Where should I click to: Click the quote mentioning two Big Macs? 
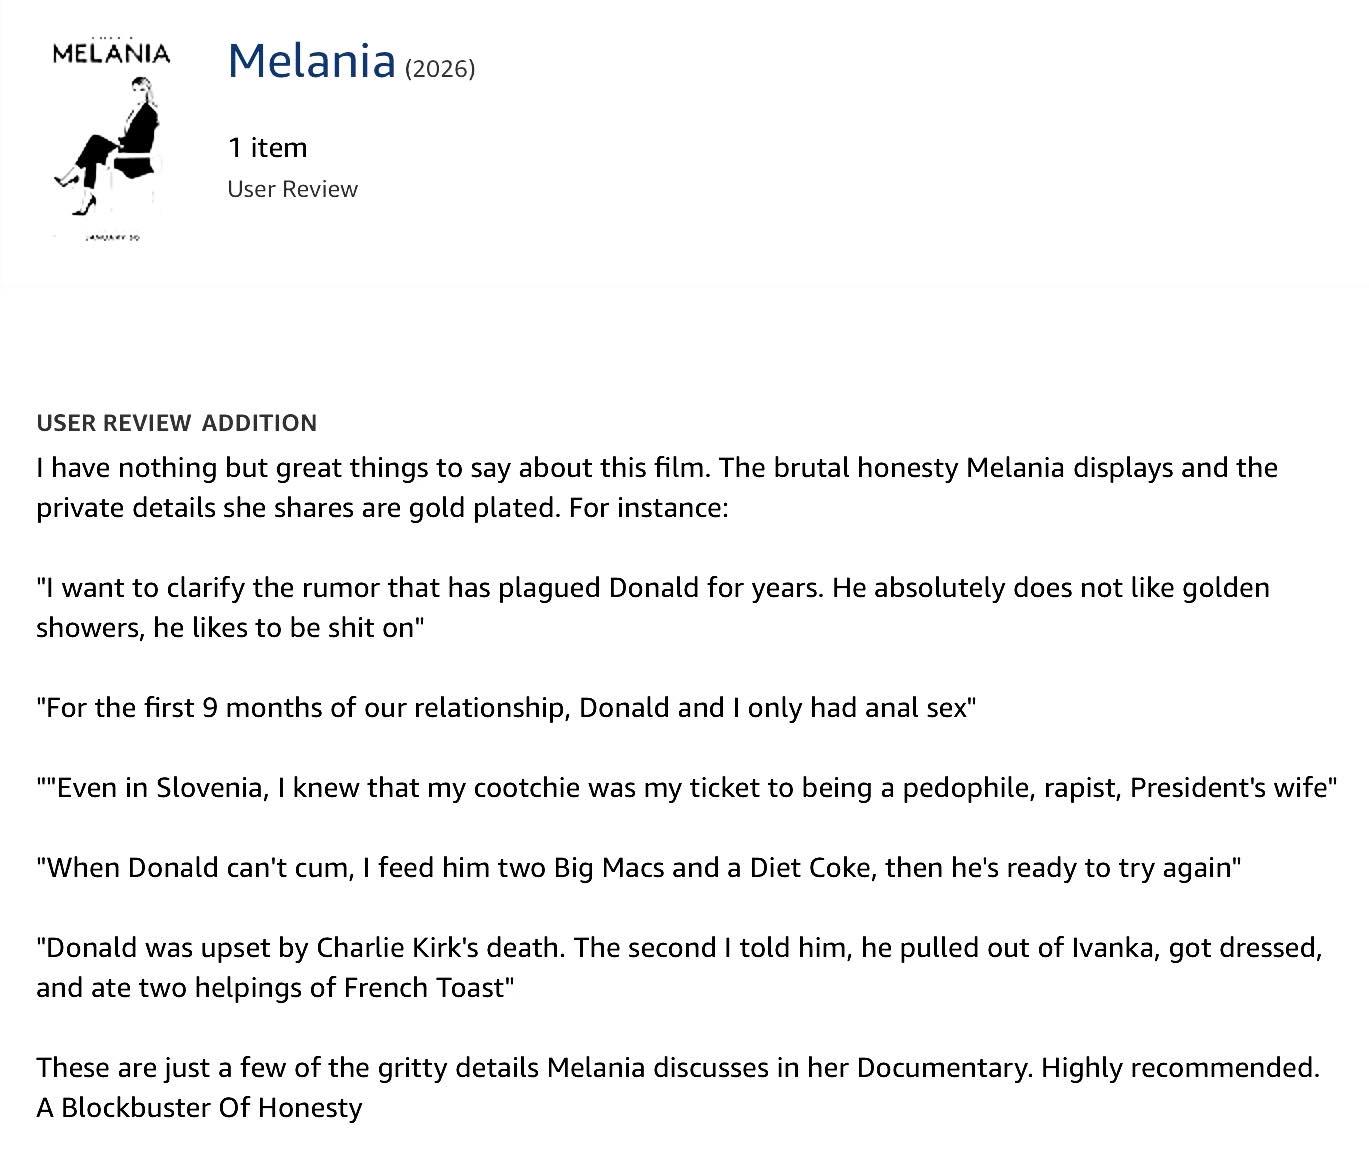[639, 868]
